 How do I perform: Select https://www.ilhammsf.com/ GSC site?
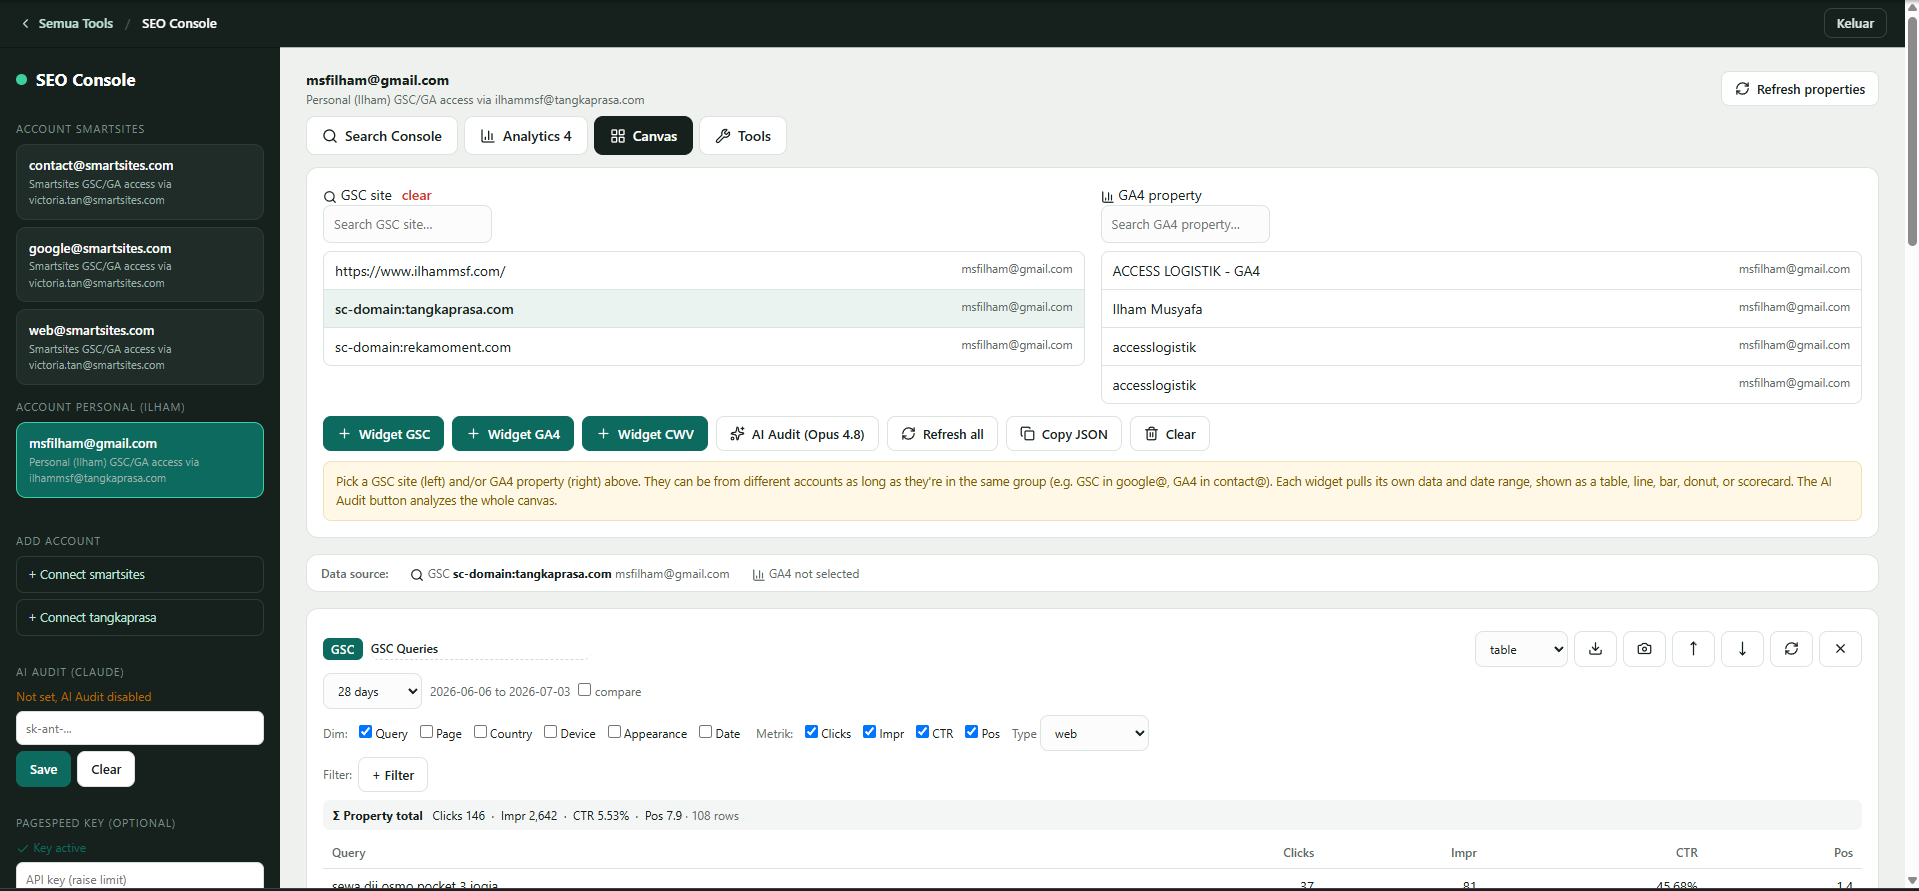pyautogui.click(x=704, y=271)
